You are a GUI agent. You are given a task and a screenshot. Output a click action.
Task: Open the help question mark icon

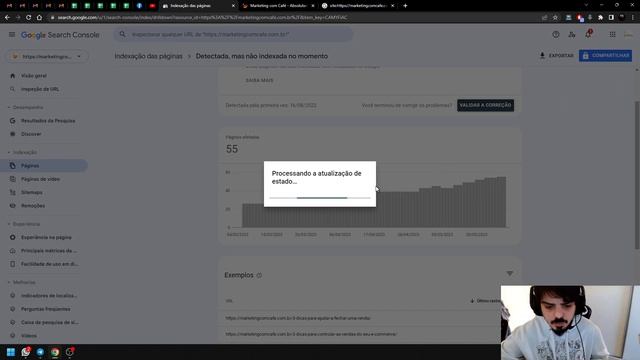(556, 35)
